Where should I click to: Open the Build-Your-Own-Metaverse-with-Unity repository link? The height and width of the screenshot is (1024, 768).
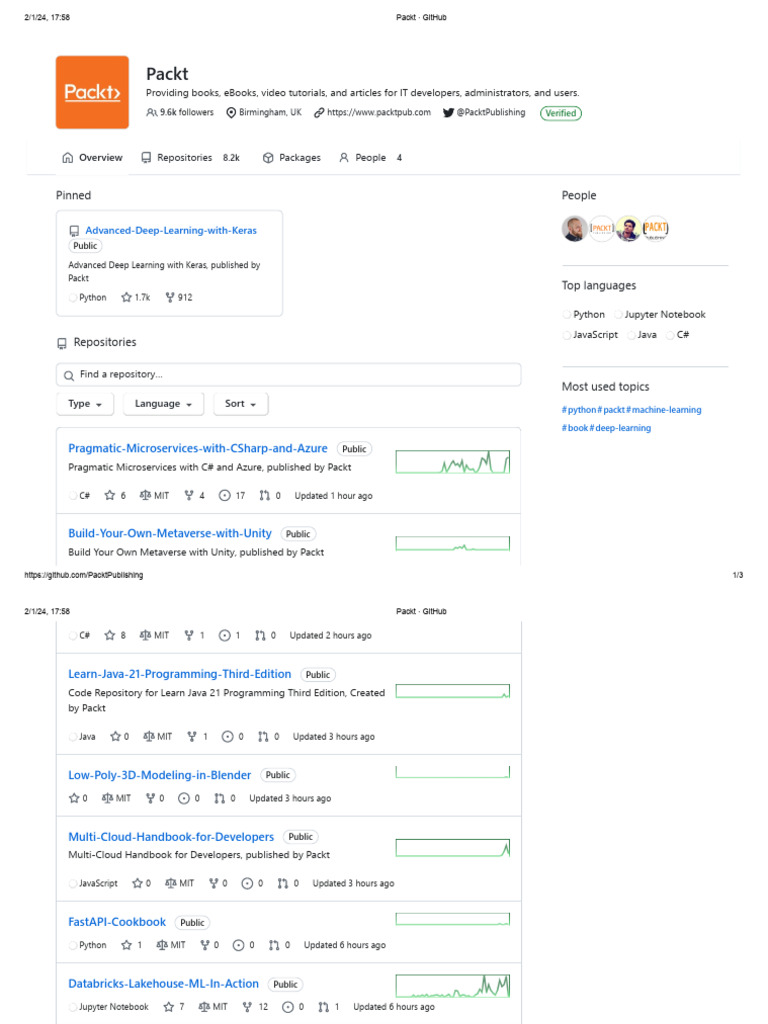(x=170, y=534)
